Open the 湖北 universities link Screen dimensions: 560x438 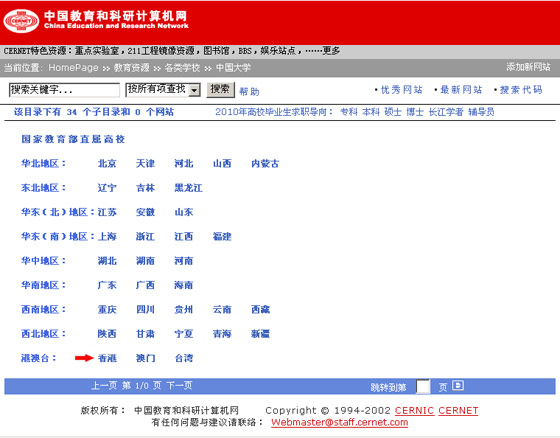tap(107, 261)
